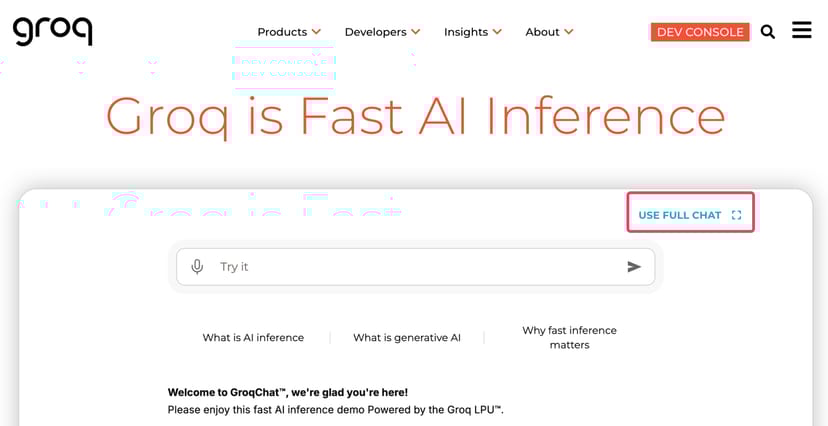Choose the "What is generative AI" prompt
Screen dimensions: 828x426
click(407, 338)
